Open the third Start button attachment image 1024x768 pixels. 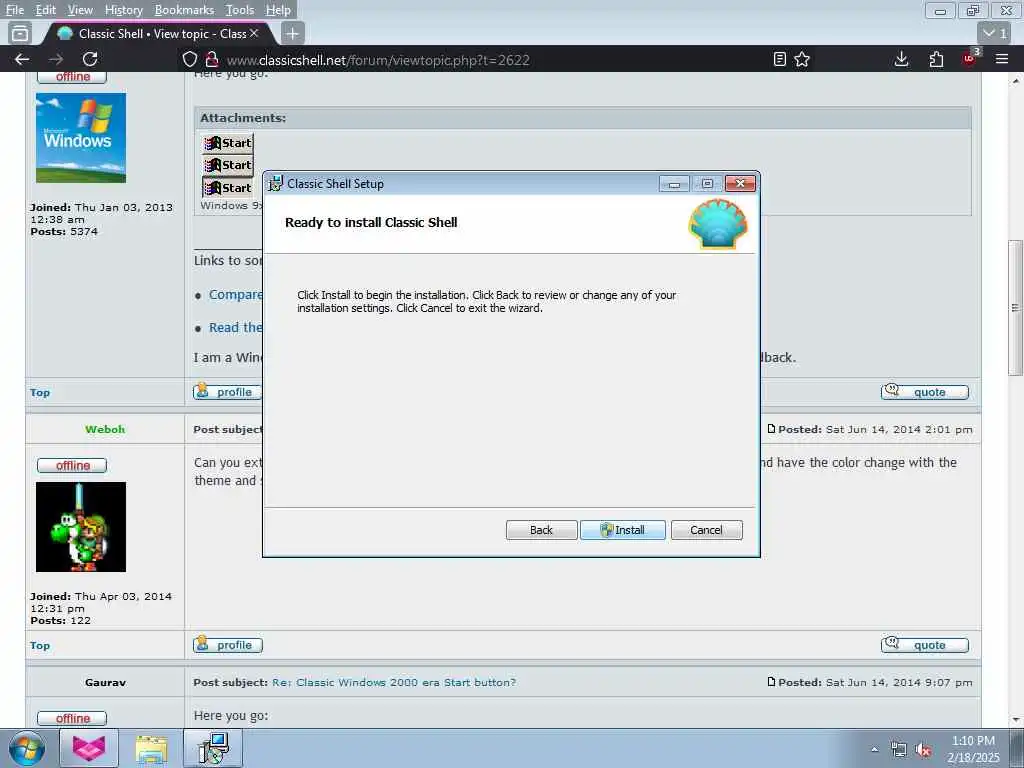[x=227, y=187]
